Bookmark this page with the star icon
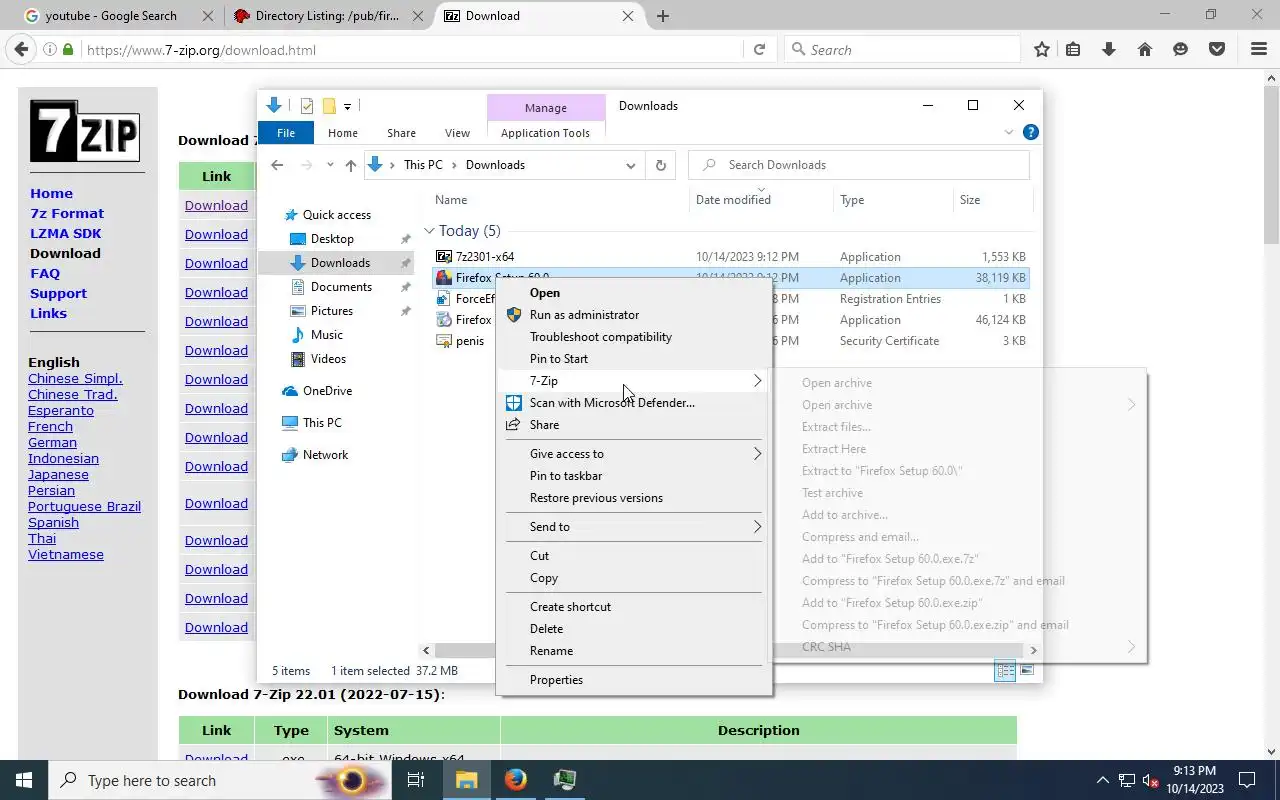This screenshot has height=800, width=1280. pyautogui.click(x=1042, y=49)
